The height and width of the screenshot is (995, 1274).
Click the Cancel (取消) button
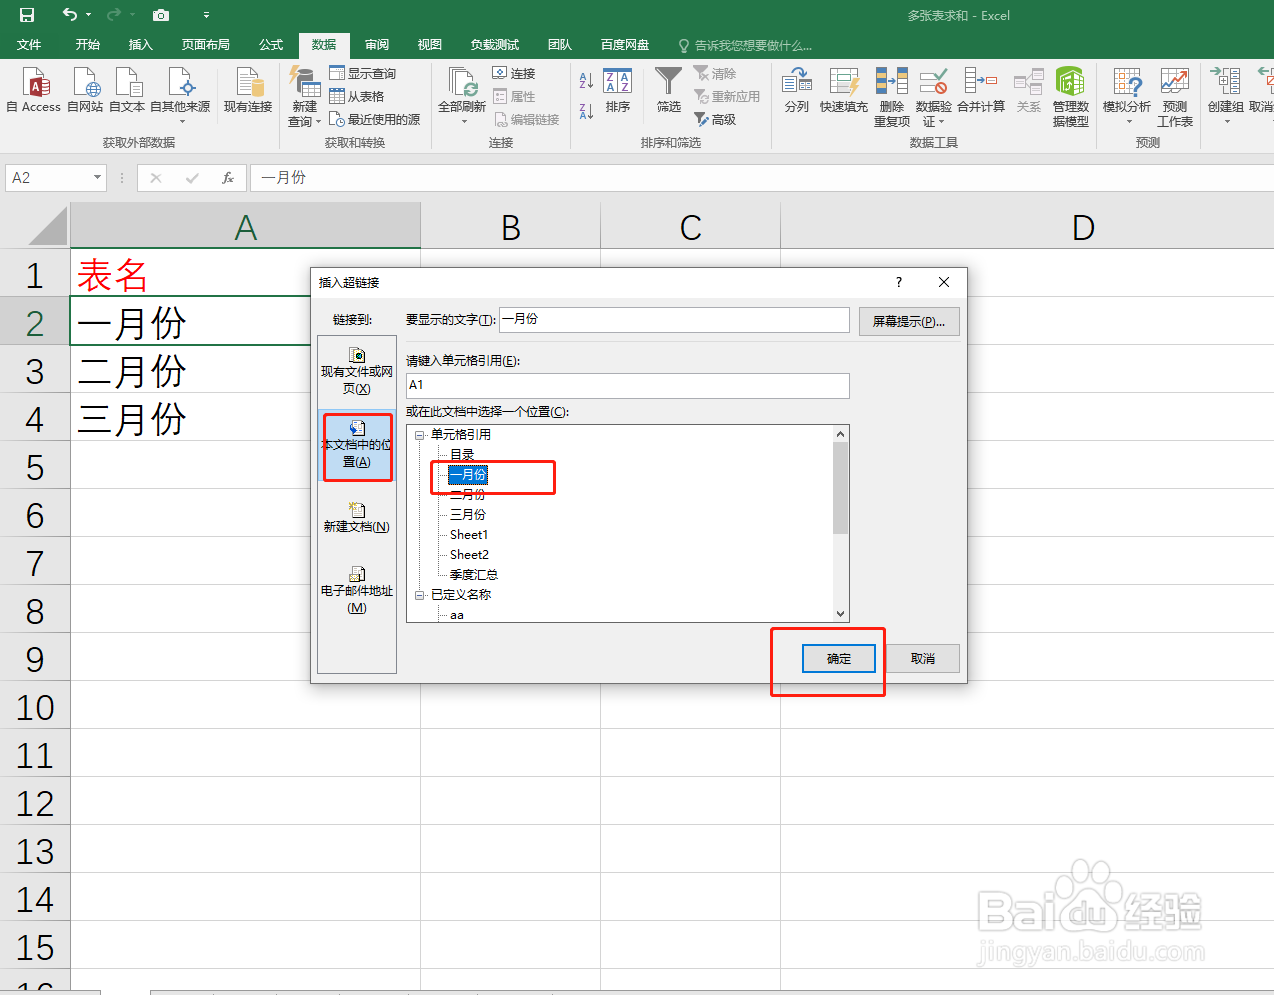[x=923, y=659]
